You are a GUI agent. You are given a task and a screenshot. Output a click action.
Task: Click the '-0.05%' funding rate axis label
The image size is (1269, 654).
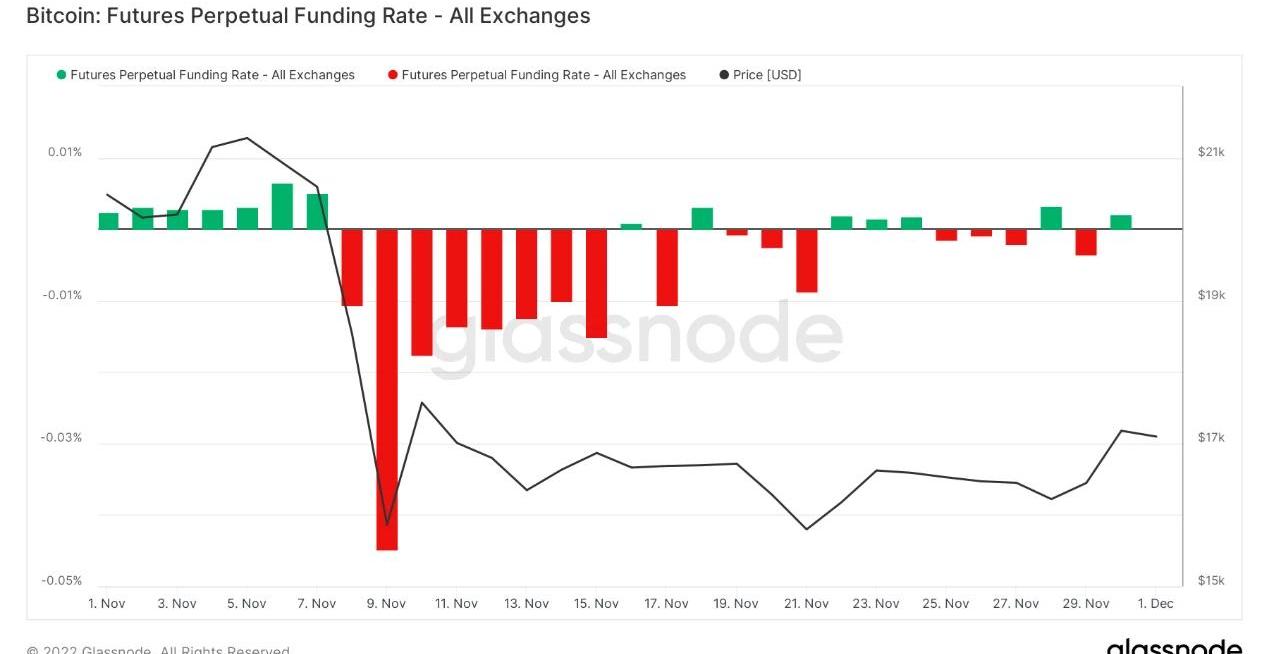point(61,581)
